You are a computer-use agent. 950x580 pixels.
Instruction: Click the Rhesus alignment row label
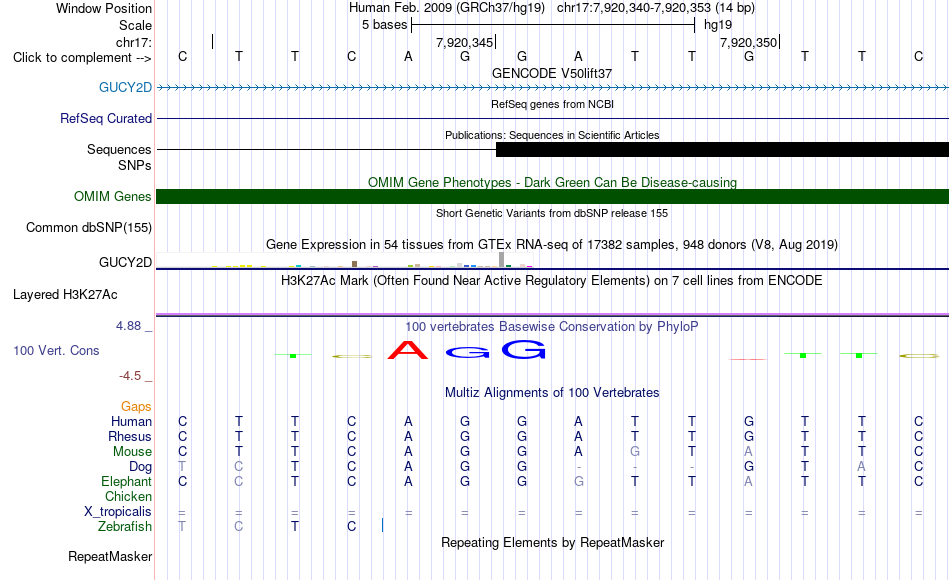click(130, 436)
